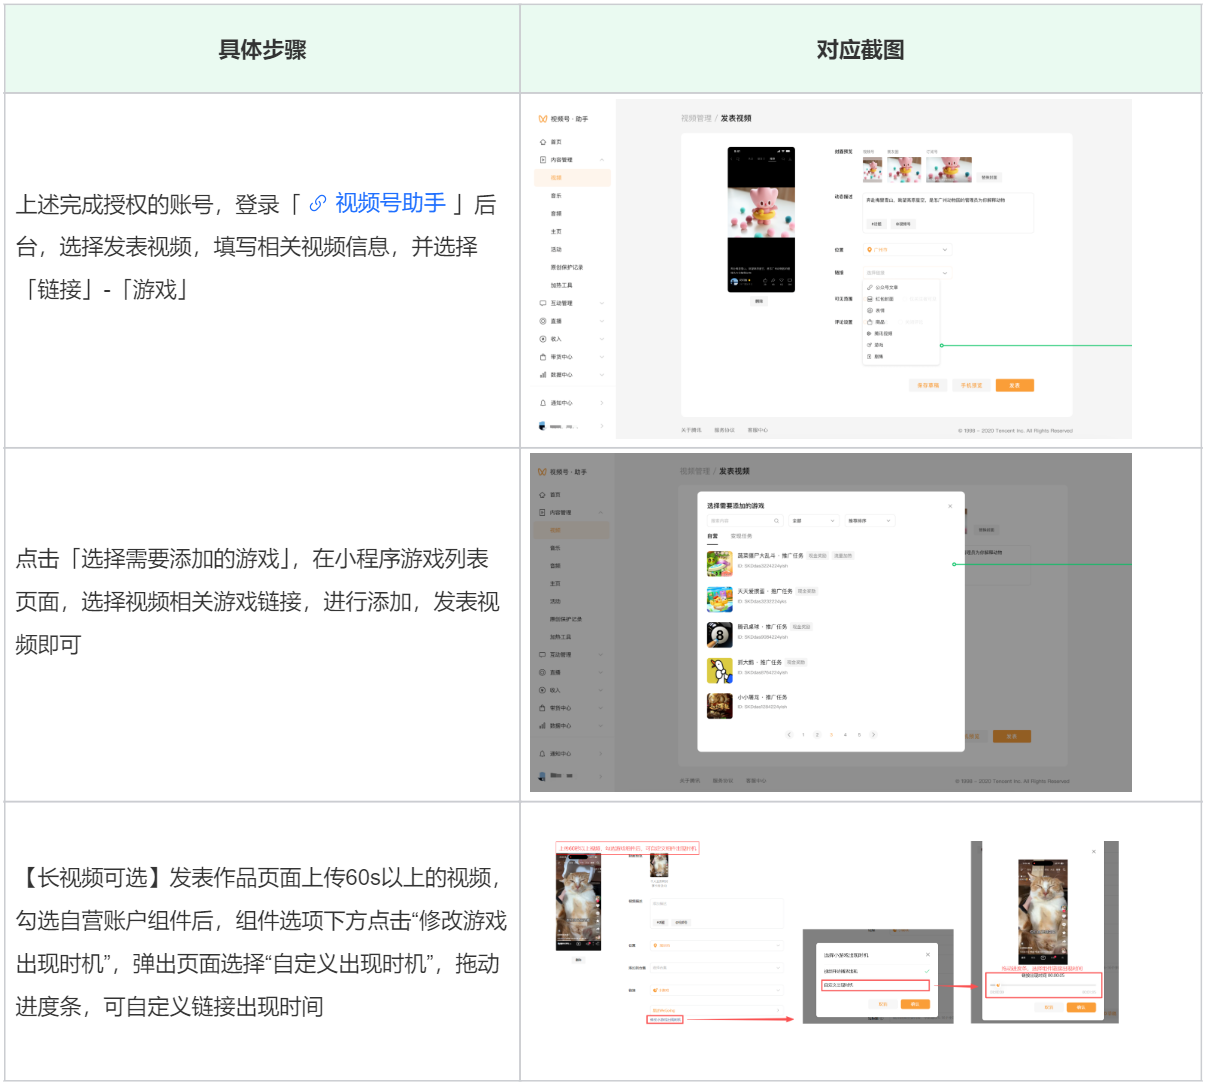The width and height of the screenshot is (1207, 1086).
Task: Select highlighted 视频 item in first step's sidebar
Action: click(572, 178)
